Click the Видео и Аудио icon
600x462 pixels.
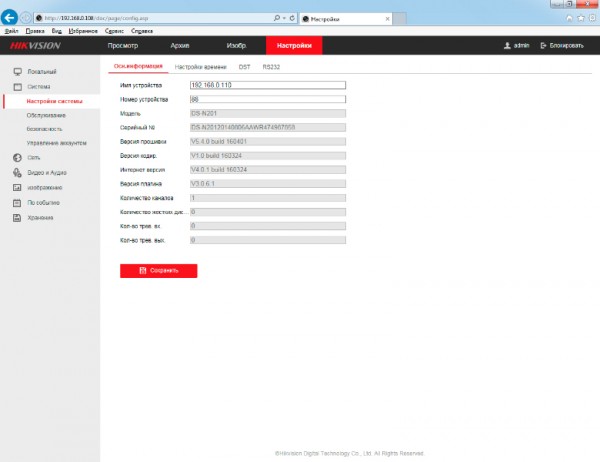[17, 173]
